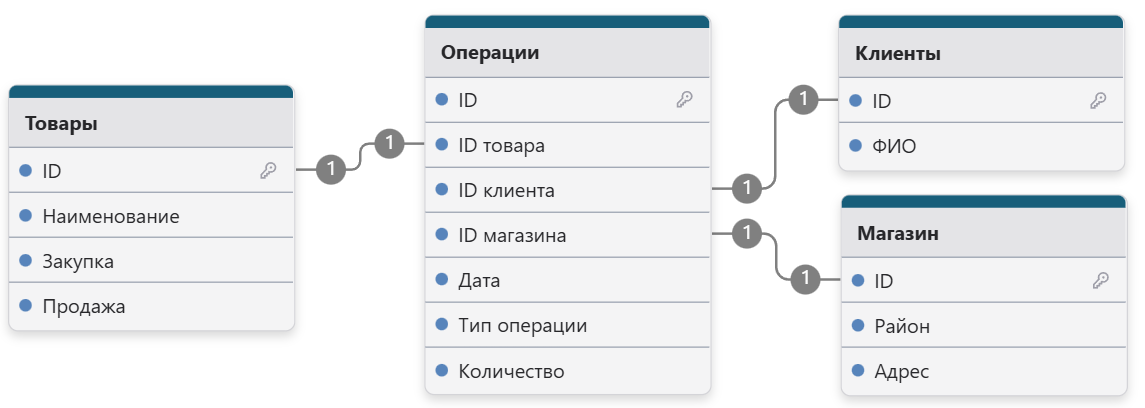Select the Операции table header
The width and height of the screenshot is (1145, 408).
[x=567, y=53]
